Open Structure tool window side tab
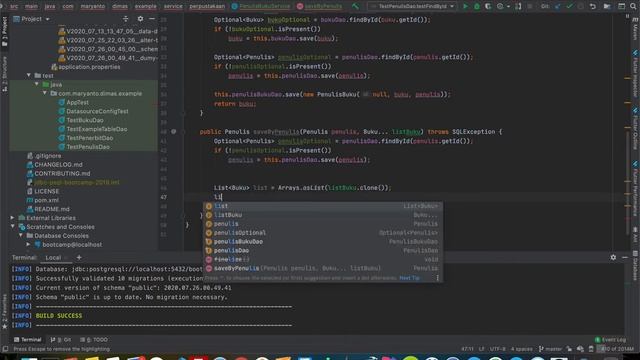Viewport: 640px width, 360px height. click(x=4, y=74)
